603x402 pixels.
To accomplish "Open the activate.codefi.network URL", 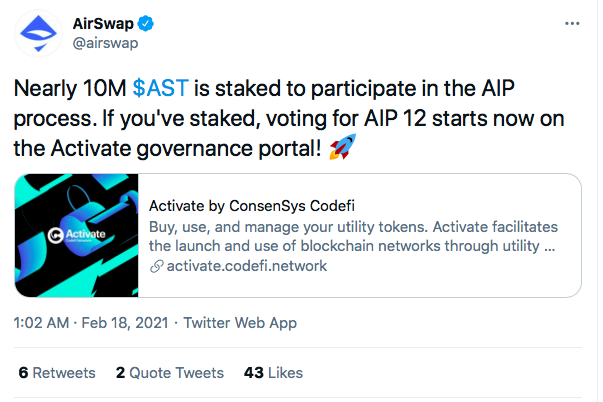I will pyautogui.click(x=247, y=266).
